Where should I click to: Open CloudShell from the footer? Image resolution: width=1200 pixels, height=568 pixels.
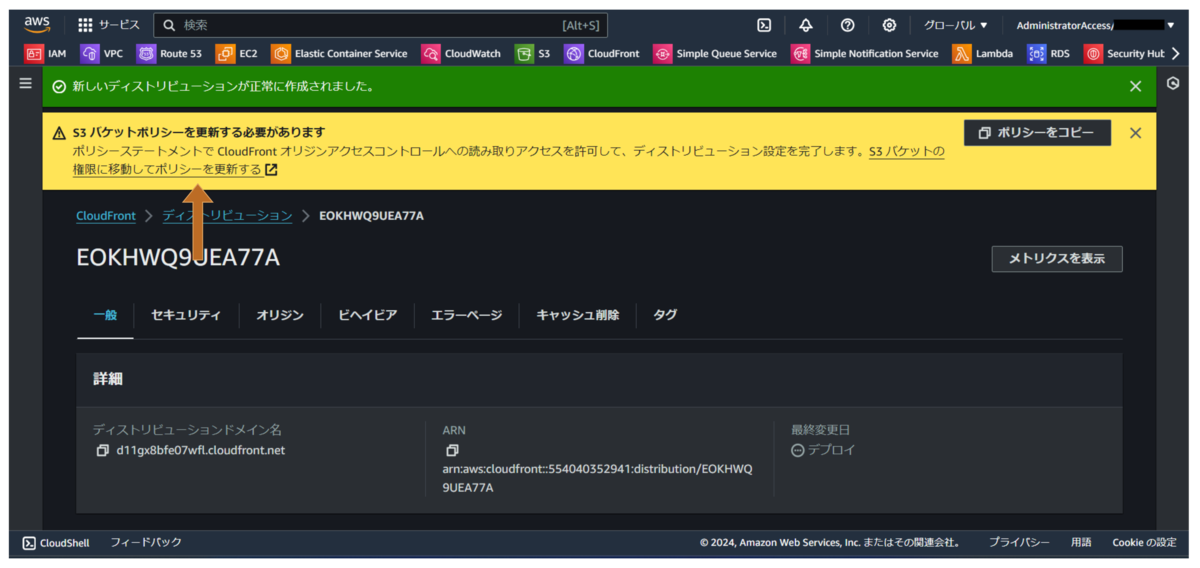[x=56, y=543]
